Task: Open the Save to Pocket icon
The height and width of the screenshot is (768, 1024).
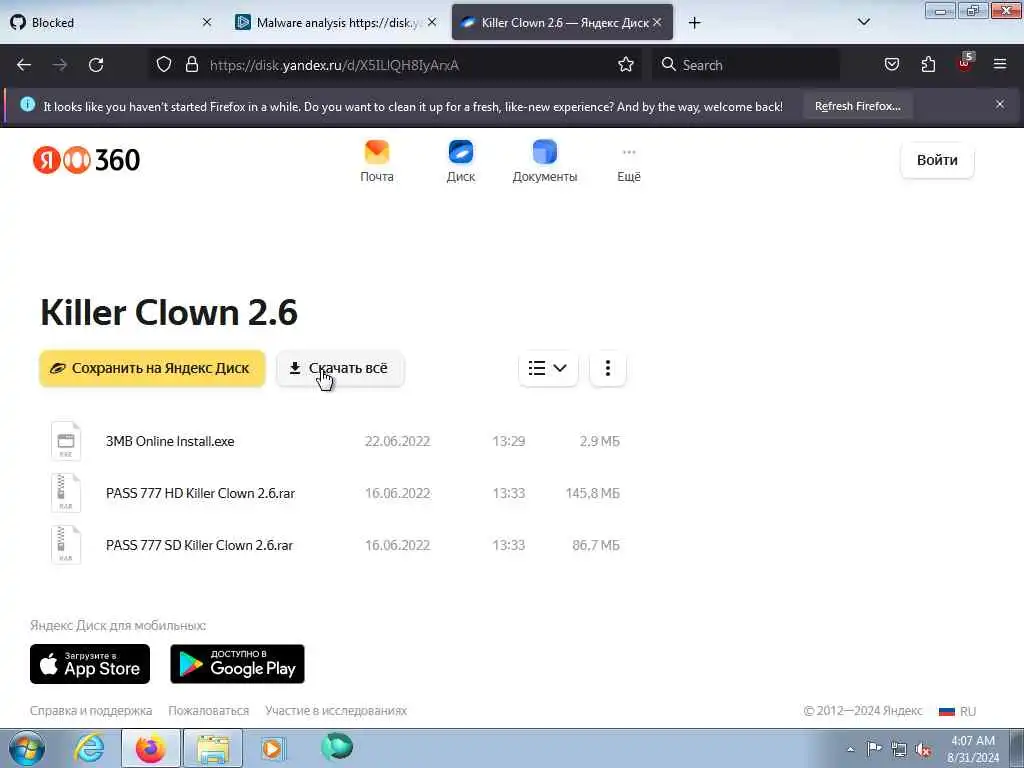Action: [x=891, y=65]
